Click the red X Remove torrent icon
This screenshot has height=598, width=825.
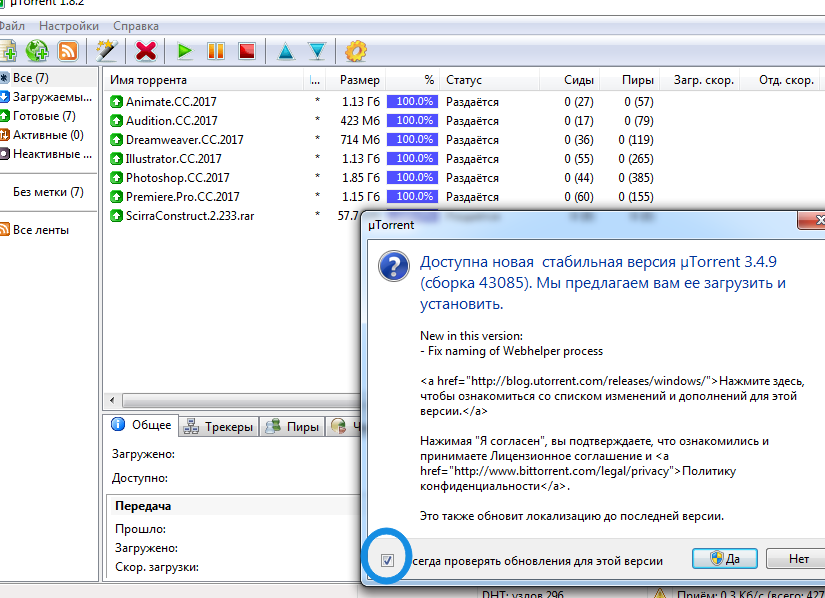pyautogui.click(x=146, y=51)
